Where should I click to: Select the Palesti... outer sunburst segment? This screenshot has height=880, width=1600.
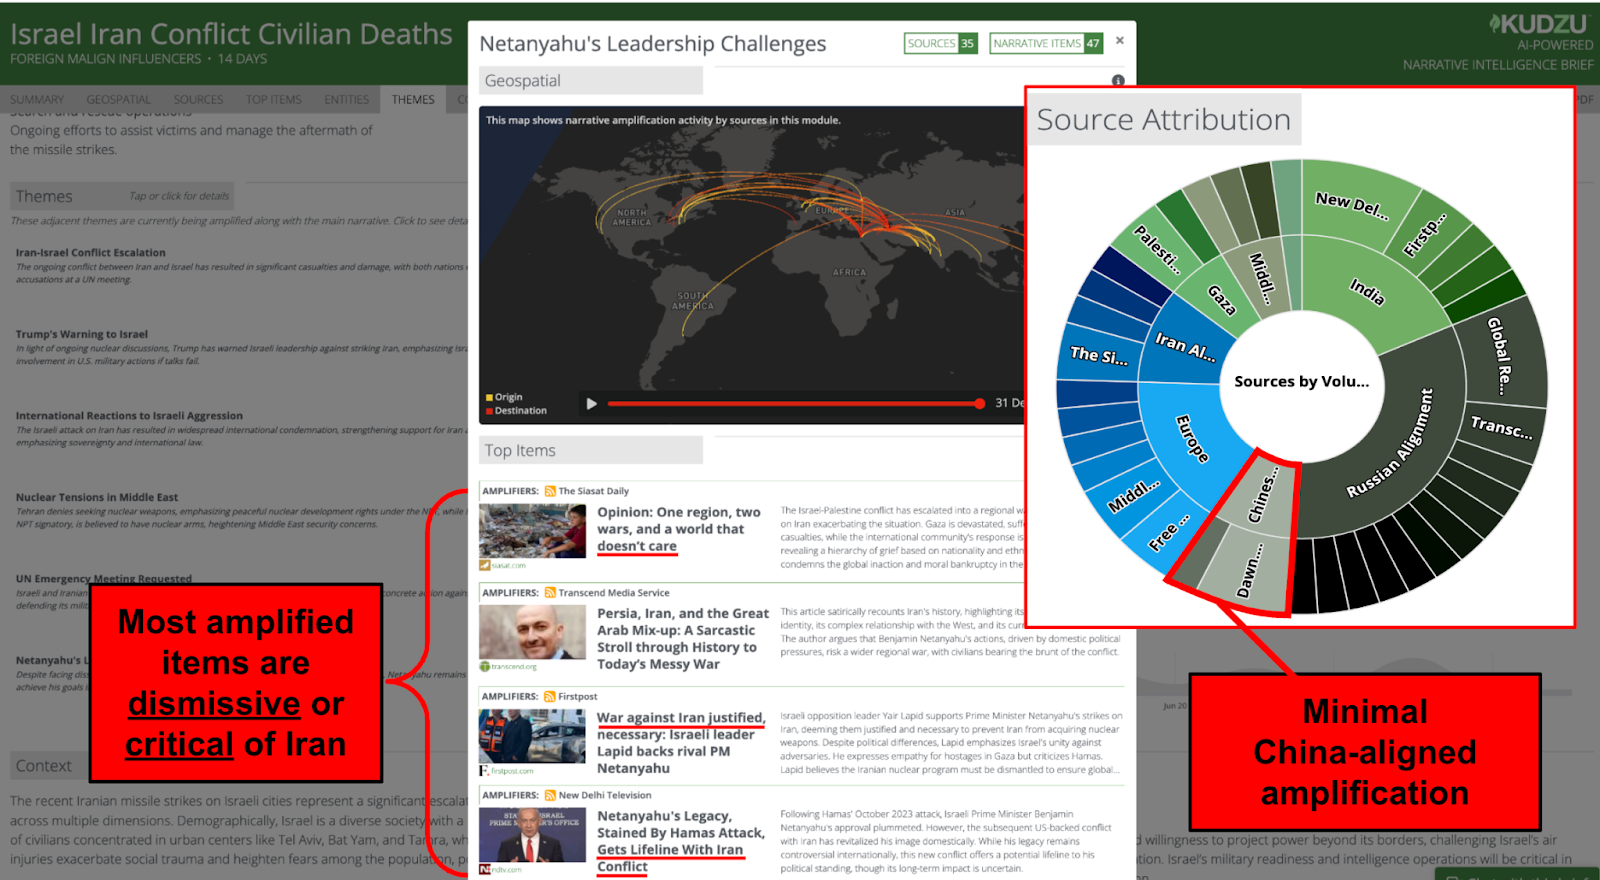[x=1157, y=250]
